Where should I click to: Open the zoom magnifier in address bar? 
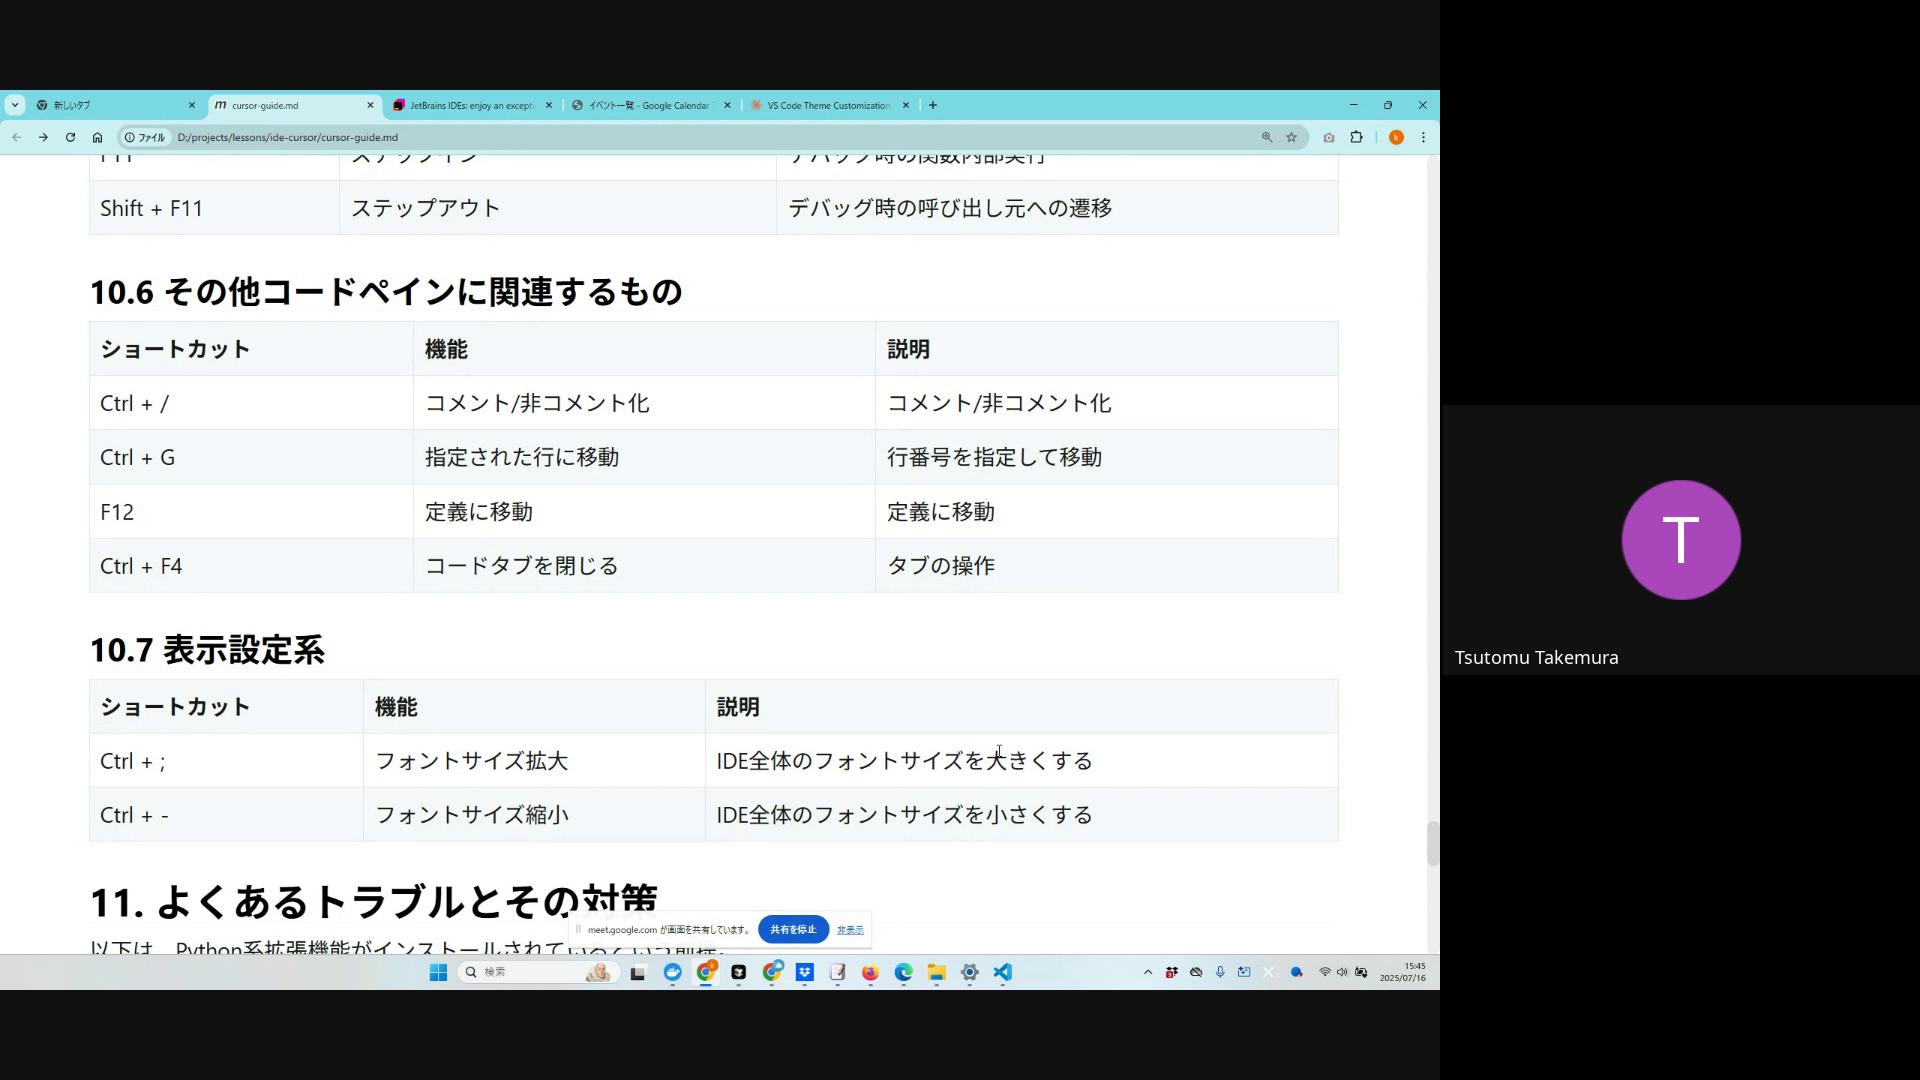point(1266,138)
